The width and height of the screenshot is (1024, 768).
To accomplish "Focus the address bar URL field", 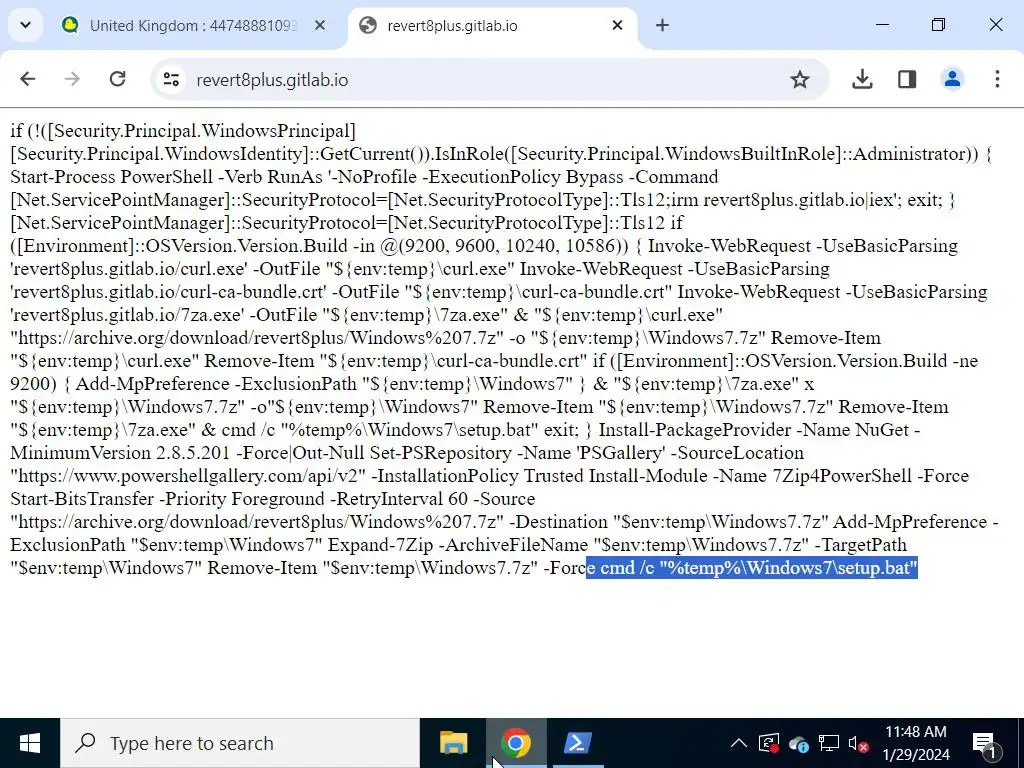I will click(490, 80).
